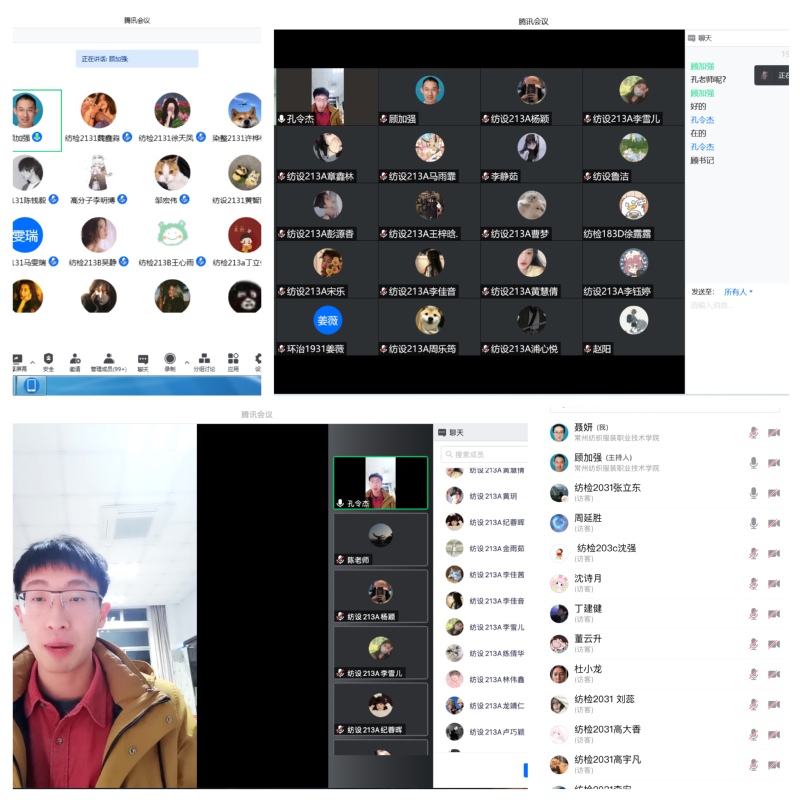Image resolution: width=800 pixels, height=800 pixels.
Task: Open 聊天 chat from the bottom toolbar
Action: tap(143, 360)
